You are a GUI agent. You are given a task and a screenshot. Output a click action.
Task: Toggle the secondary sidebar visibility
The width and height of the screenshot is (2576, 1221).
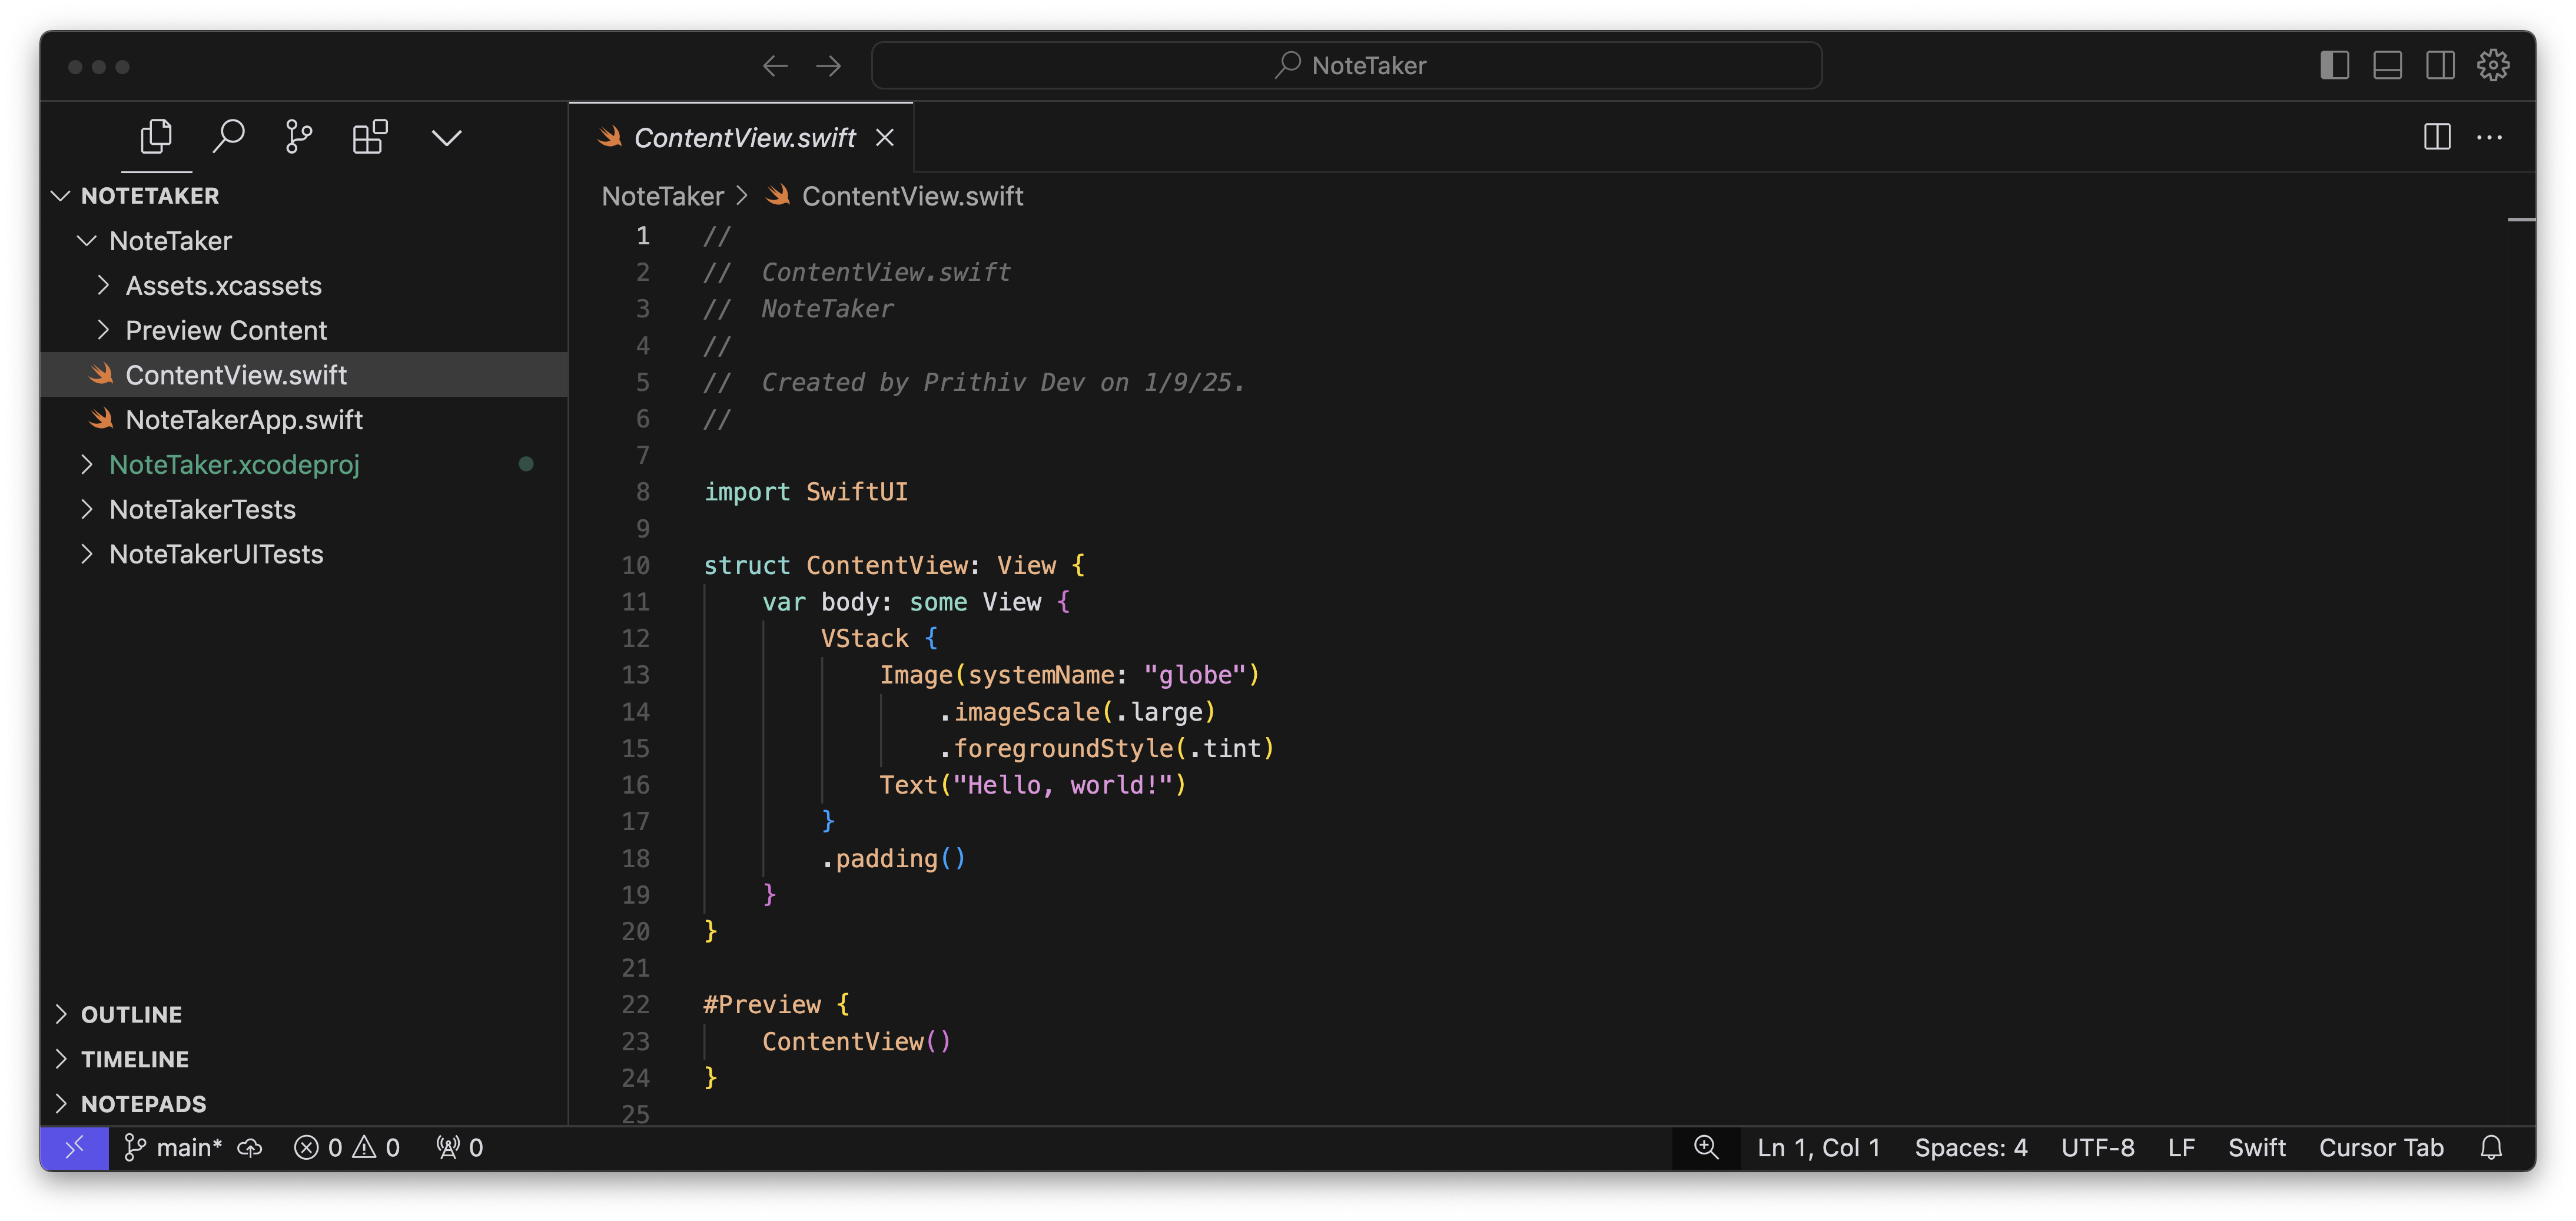pos(2440,65)
